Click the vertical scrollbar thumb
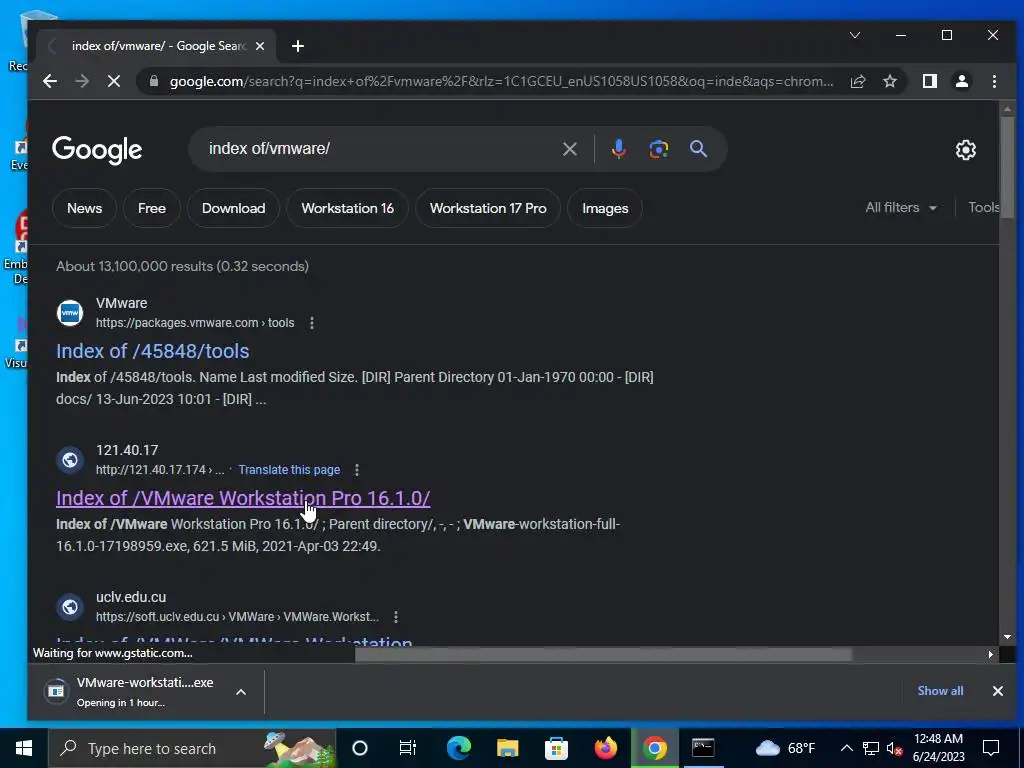This screenshot has width=1024, height=768. pyautogui.click(x=1006, y=166)
